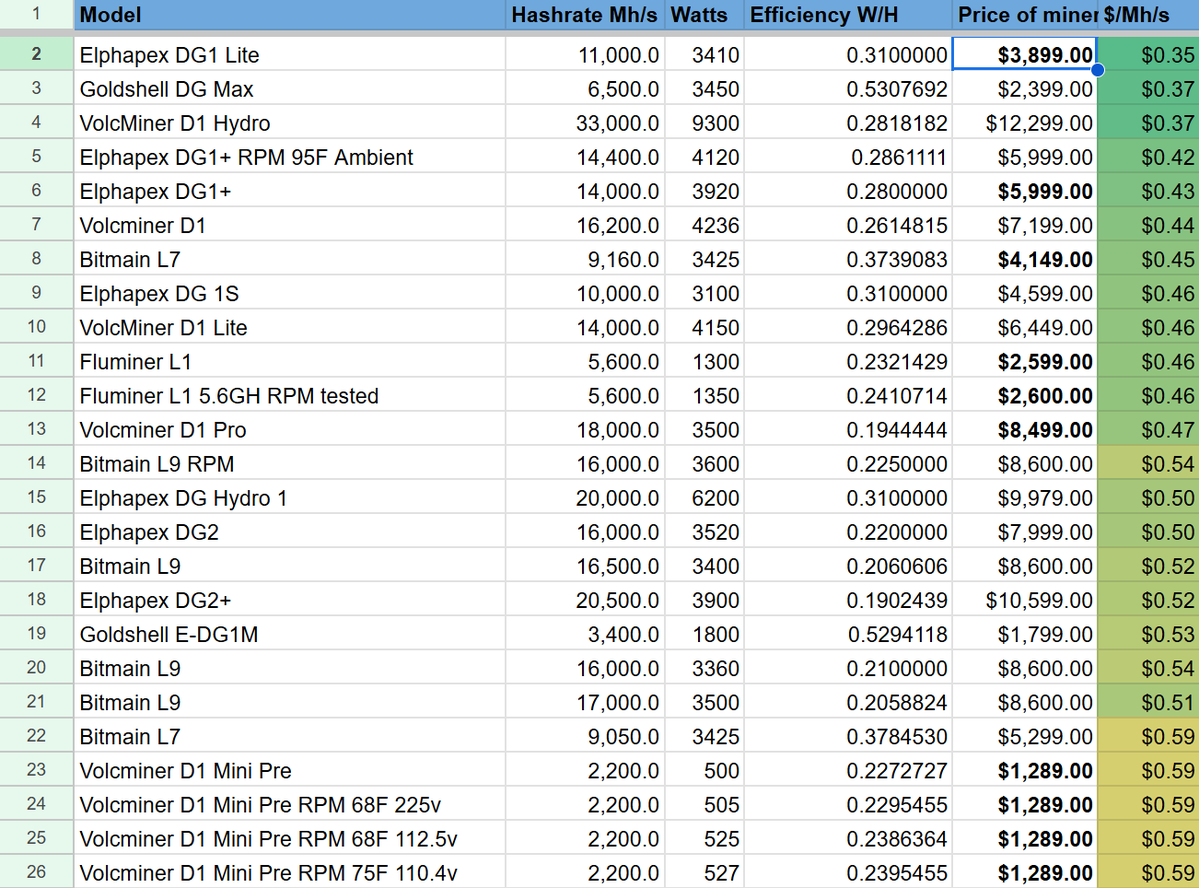1199x888 pixels.
Task: Select the Efficiency W/H header cell
Action: click(847, 15)
